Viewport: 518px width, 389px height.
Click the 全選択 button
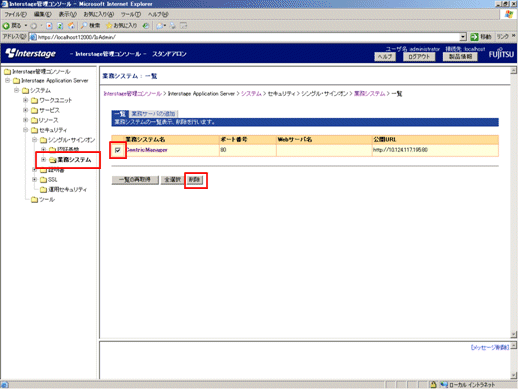172,180
